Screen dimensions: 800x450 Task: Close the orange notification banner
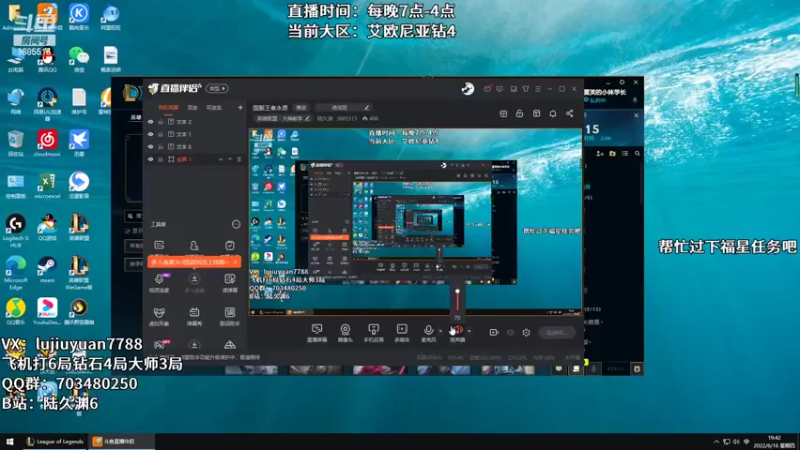click(236, 262)
